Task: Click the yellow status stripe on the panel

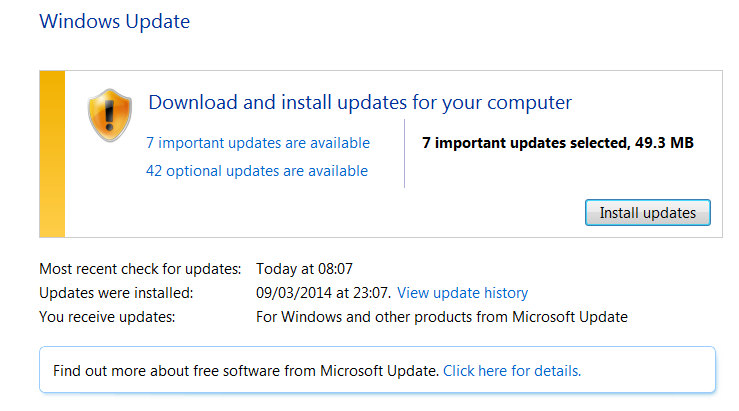Action: pyautogui.click(x=52, y=154)
